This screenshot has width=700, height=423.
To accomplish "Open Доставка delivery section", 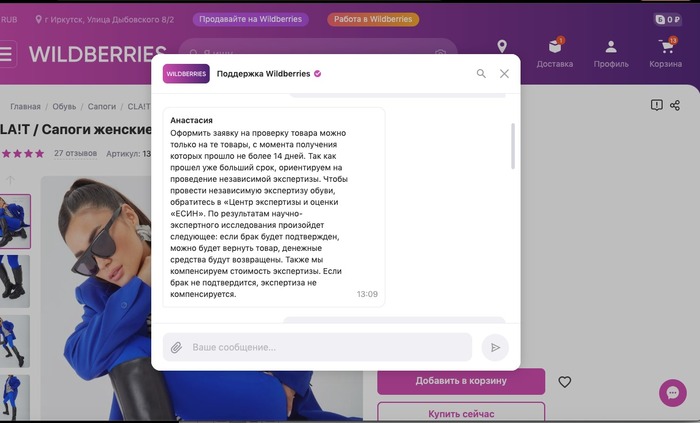I will tap(554, 53).
